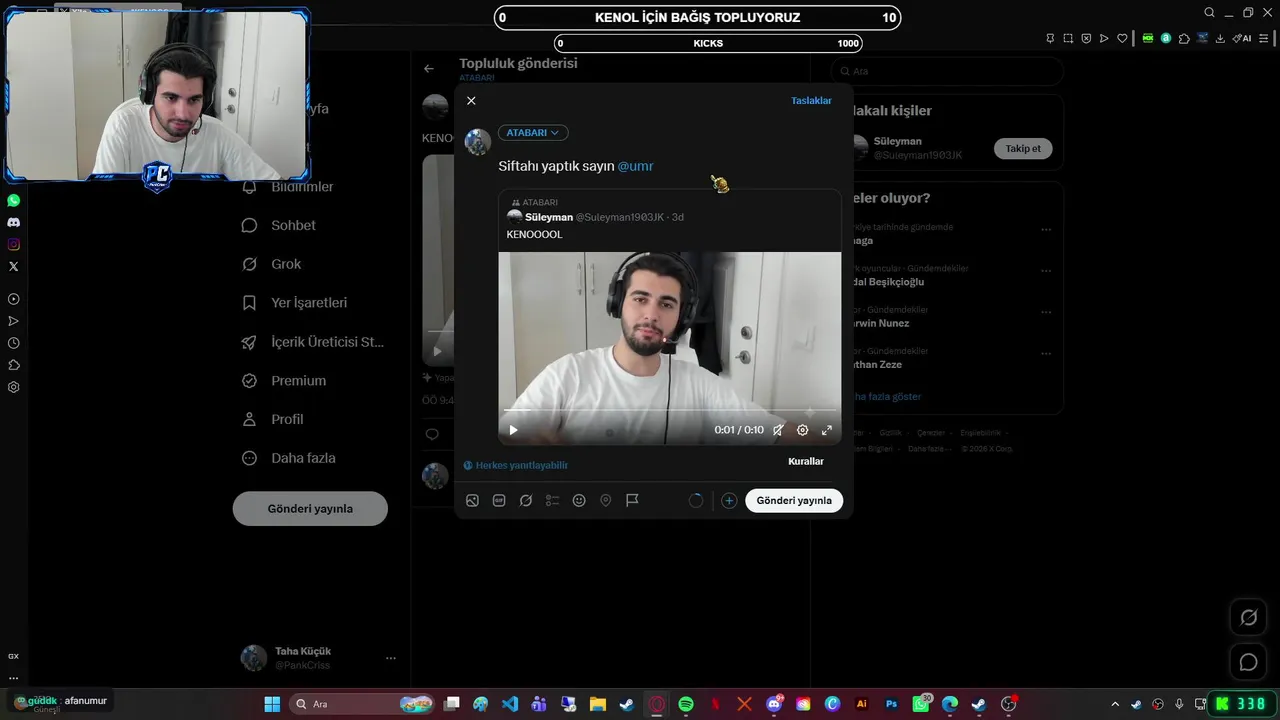Open Bildirimler in the left navigation
The width and height of the screenshot is (1280, 720).
288,187
